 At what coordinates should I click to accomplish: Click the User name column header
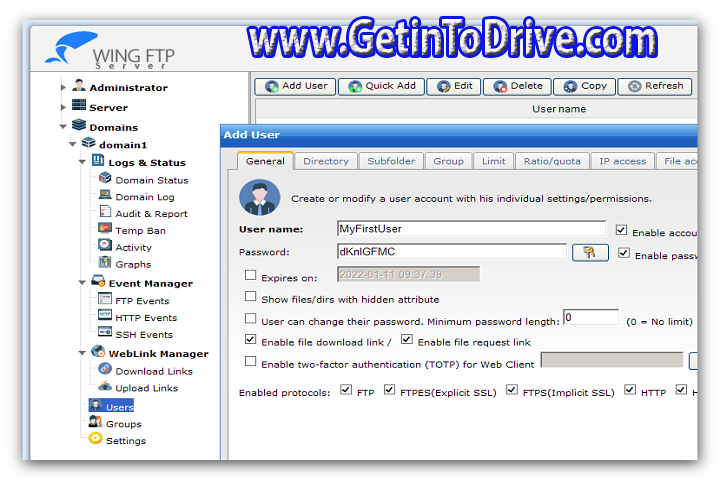click(x=559, y=109)
